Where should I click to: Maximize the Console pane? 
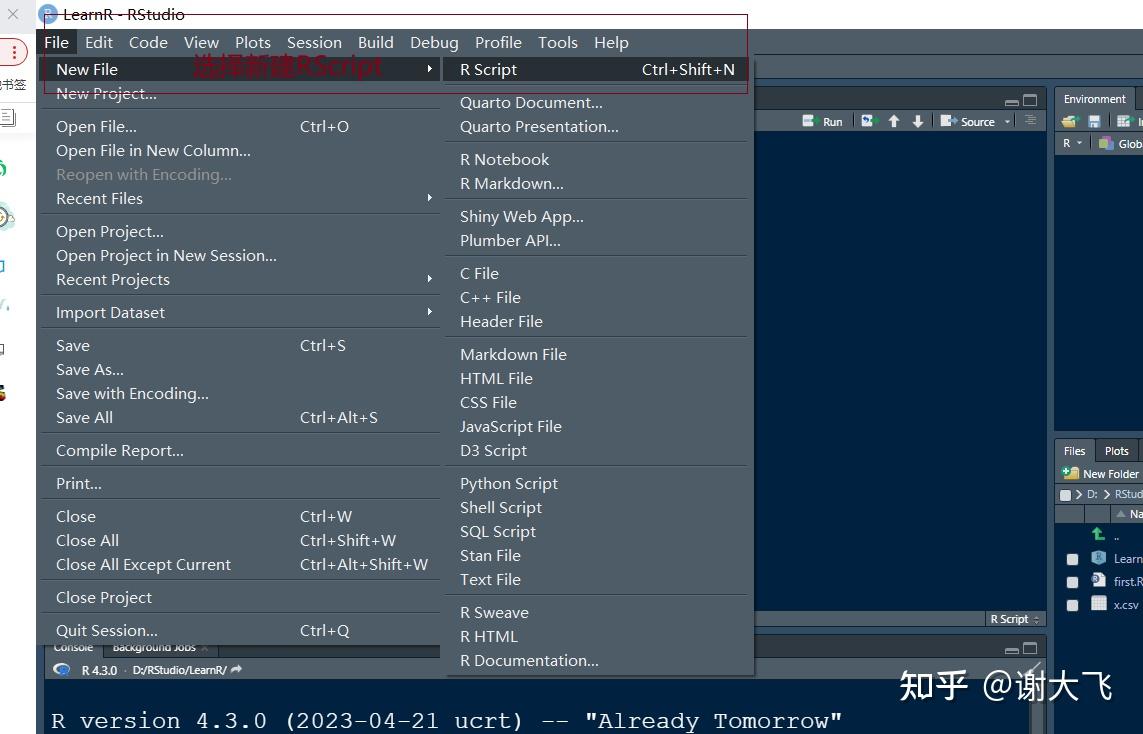tap(1030, 648)
